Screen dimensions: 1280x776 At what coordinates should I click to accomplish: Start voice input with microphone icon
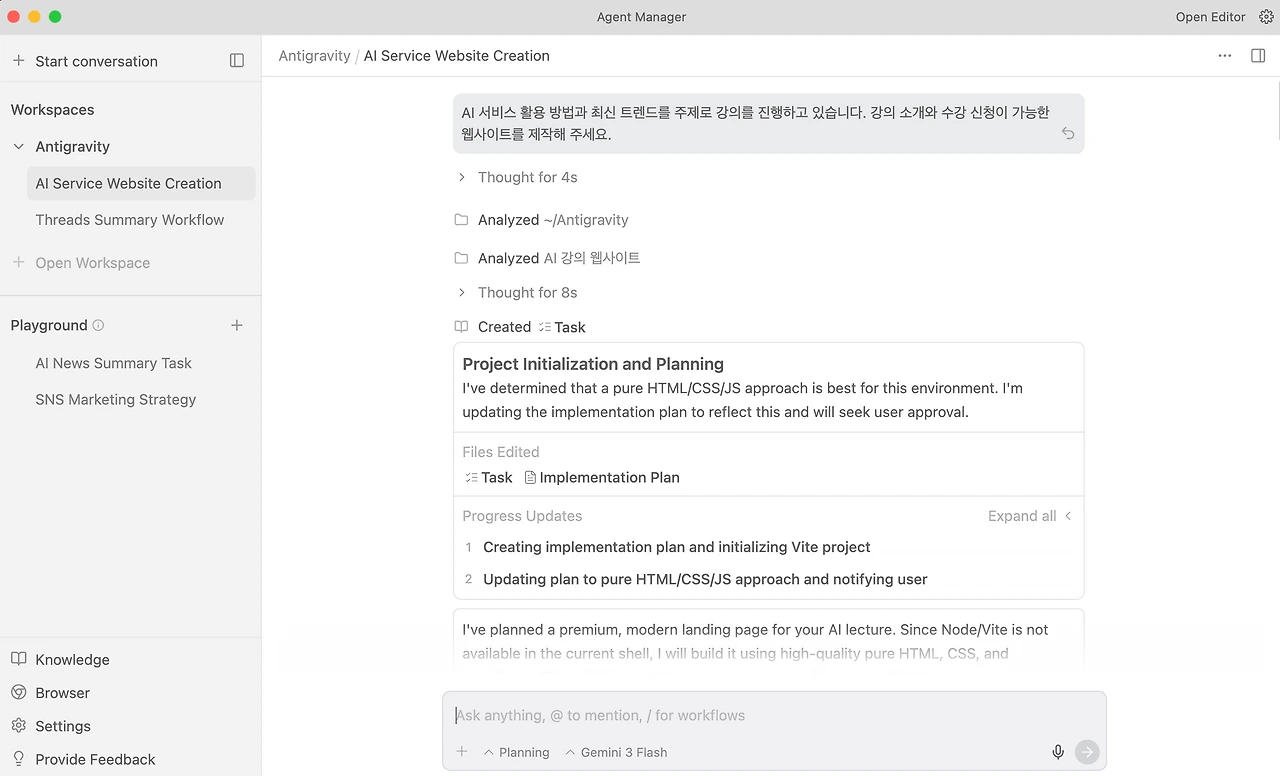[x=1058, y=752]
